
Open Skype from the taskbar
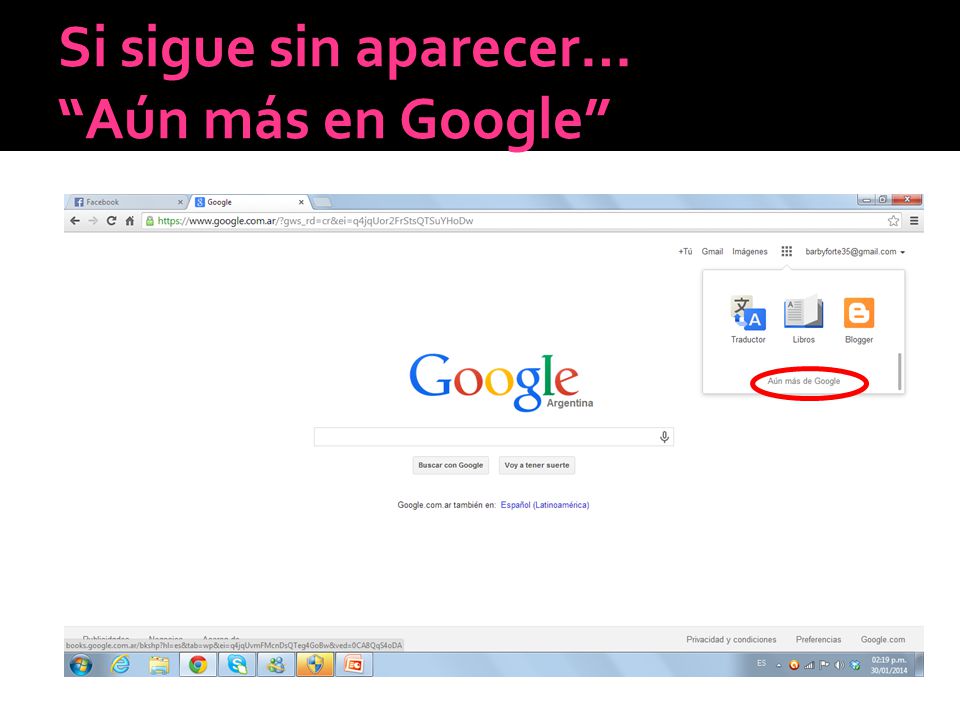237,664
